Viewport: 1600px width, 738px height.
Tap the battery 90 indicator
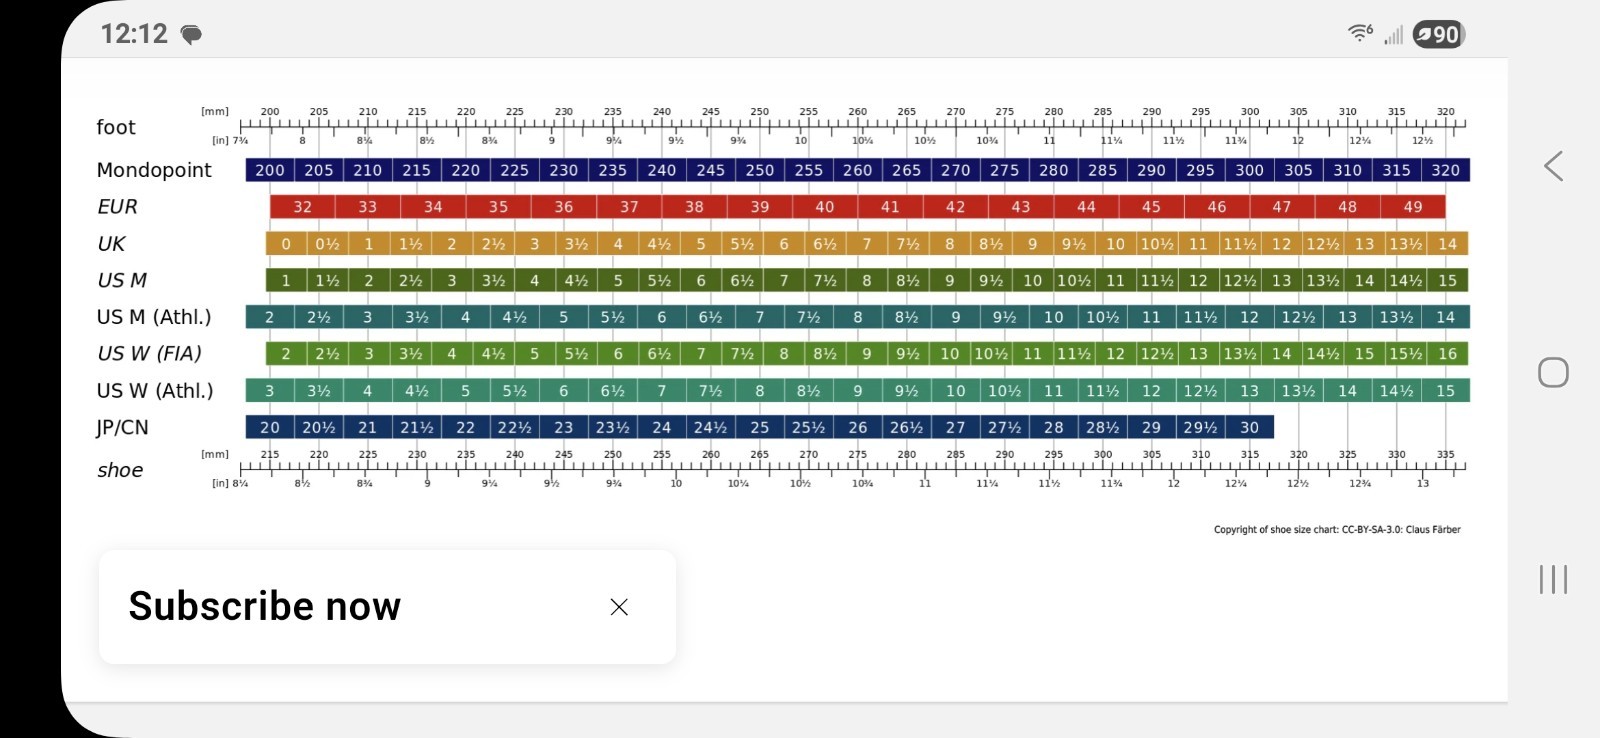1439,34
